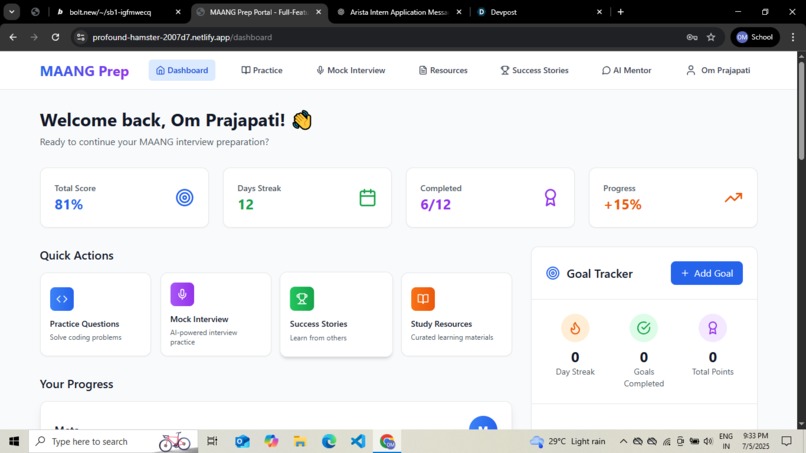Click the green trophy icon
This screenshot has width=806, height=453.
click(302, 299)
